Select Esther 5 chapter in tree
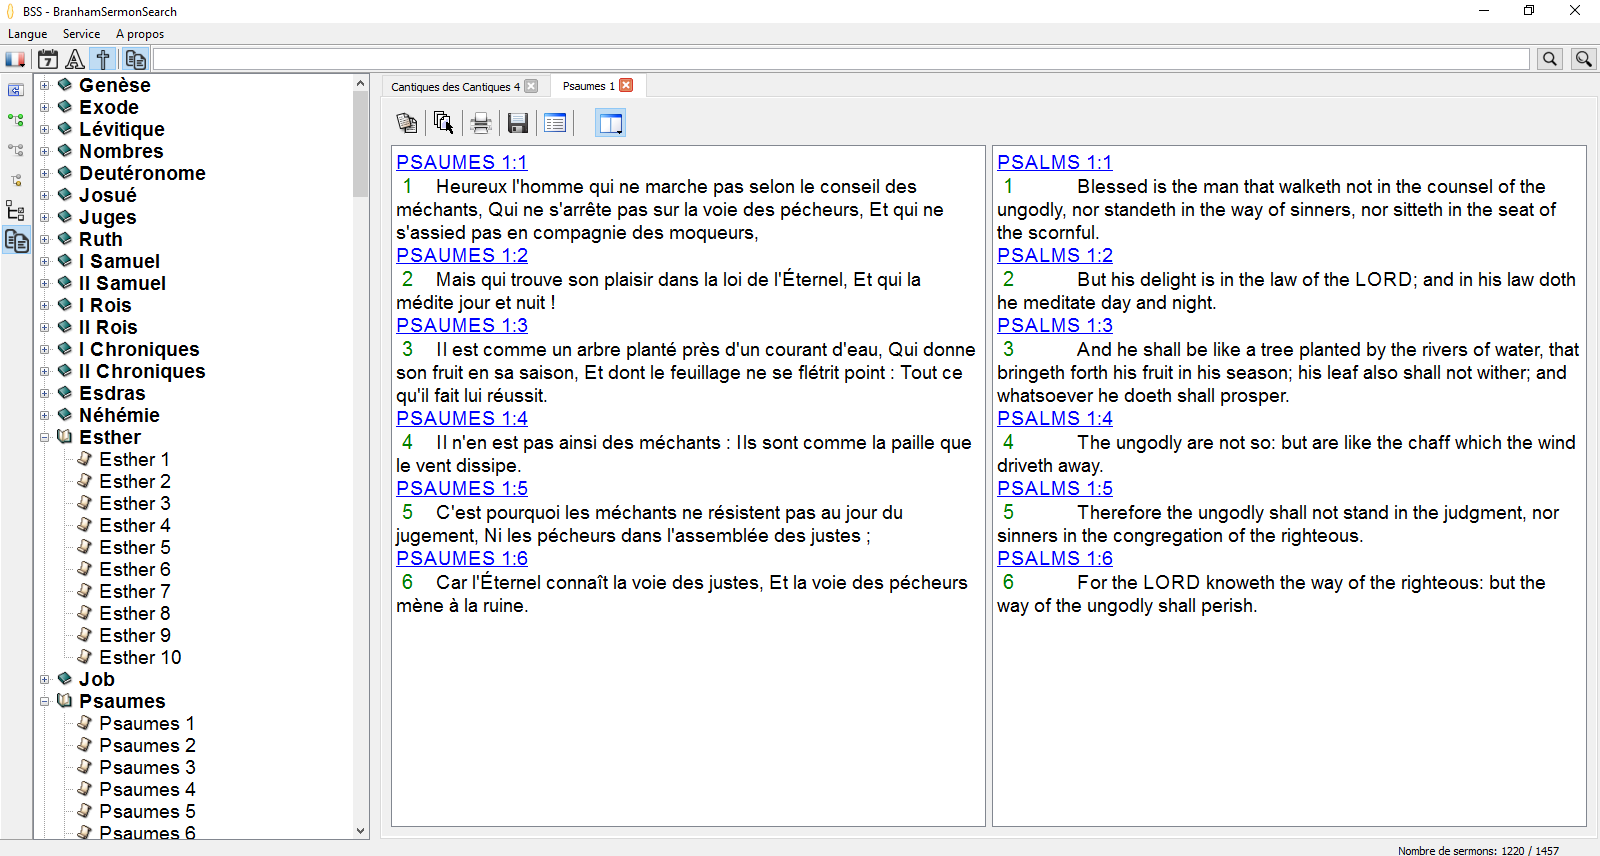Viewport: 1600px width, 856px height. (x=134, y=547)
